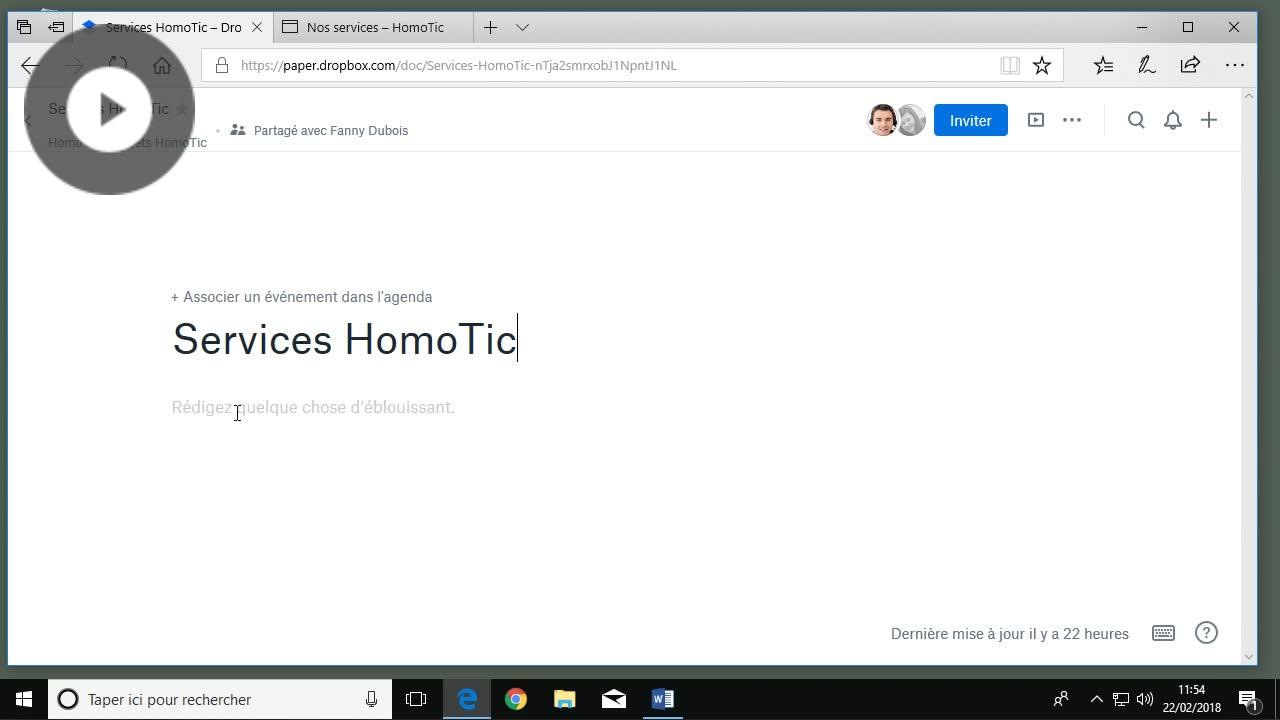Select the Services HomoTic browser tab

[172, 27]
